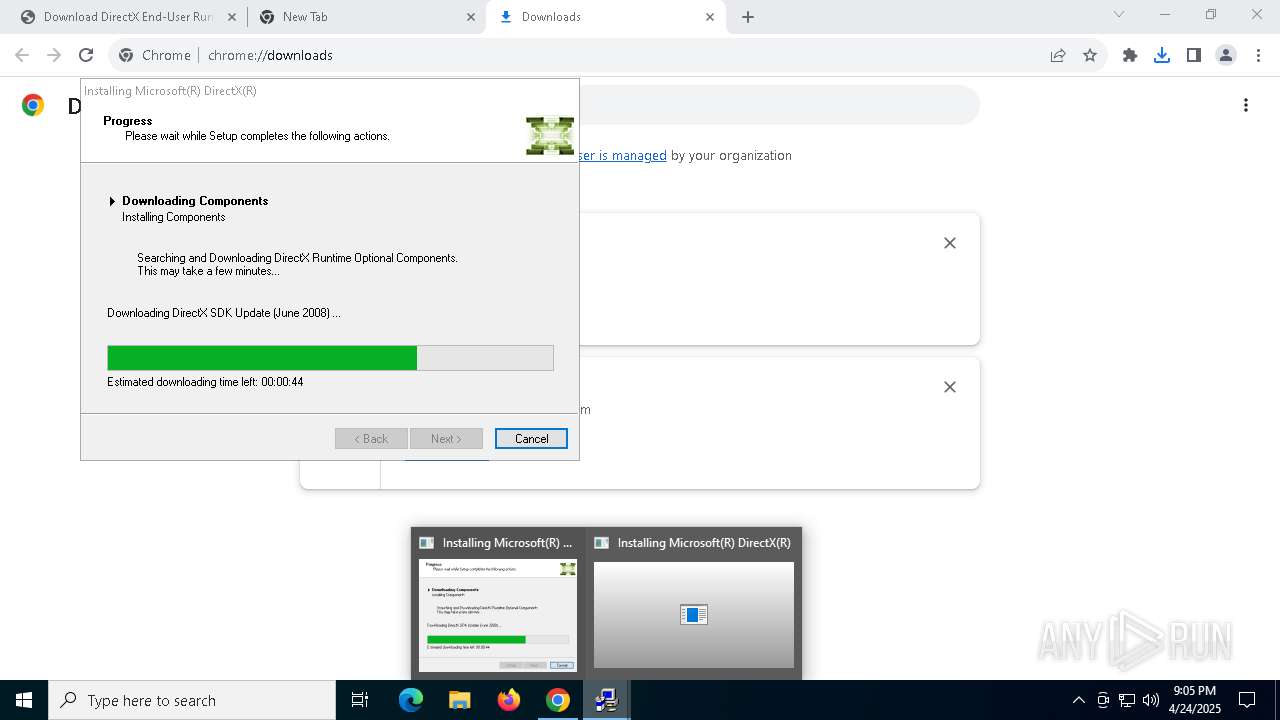Select the first Installing Microsoft(R) preview thumbnail
This screenshot has height=720, width=1280.
click(x=498, y=603)
